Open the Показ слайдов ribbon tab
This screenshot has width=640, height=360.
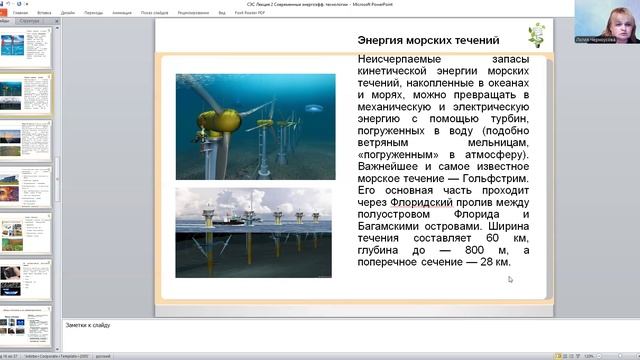(155, 13)
